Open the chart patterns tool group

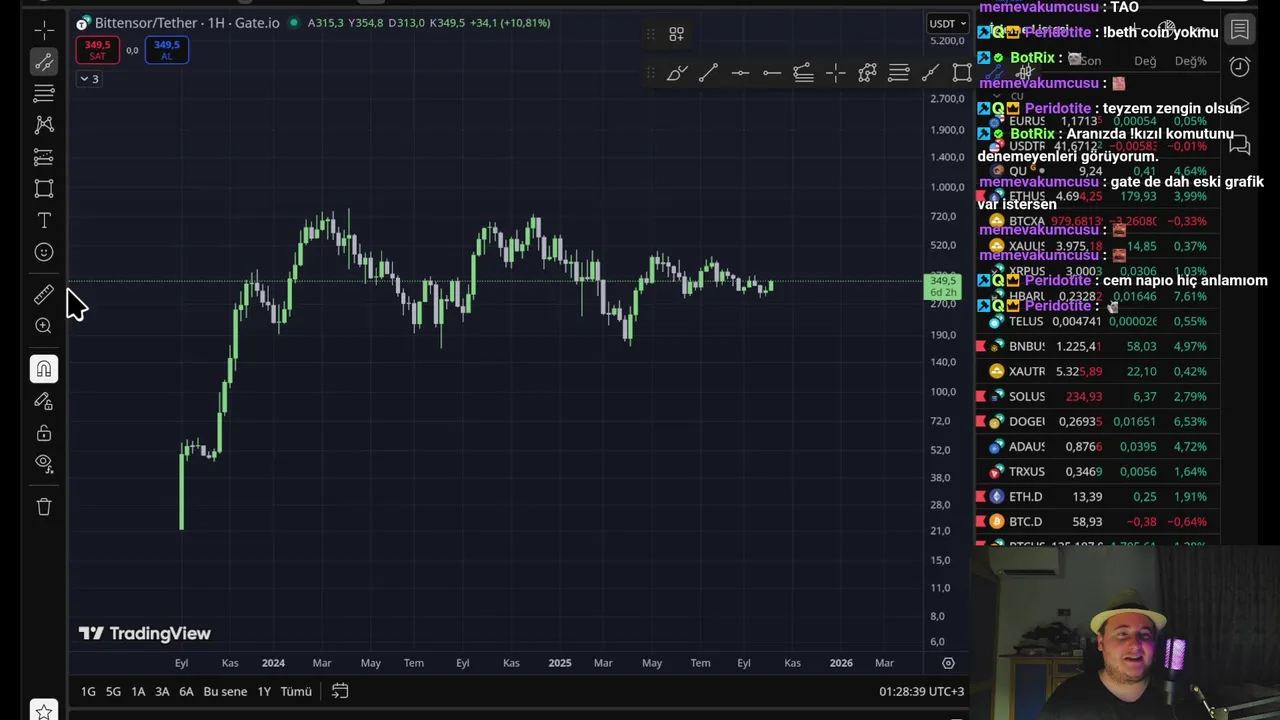tap(44, 125)
